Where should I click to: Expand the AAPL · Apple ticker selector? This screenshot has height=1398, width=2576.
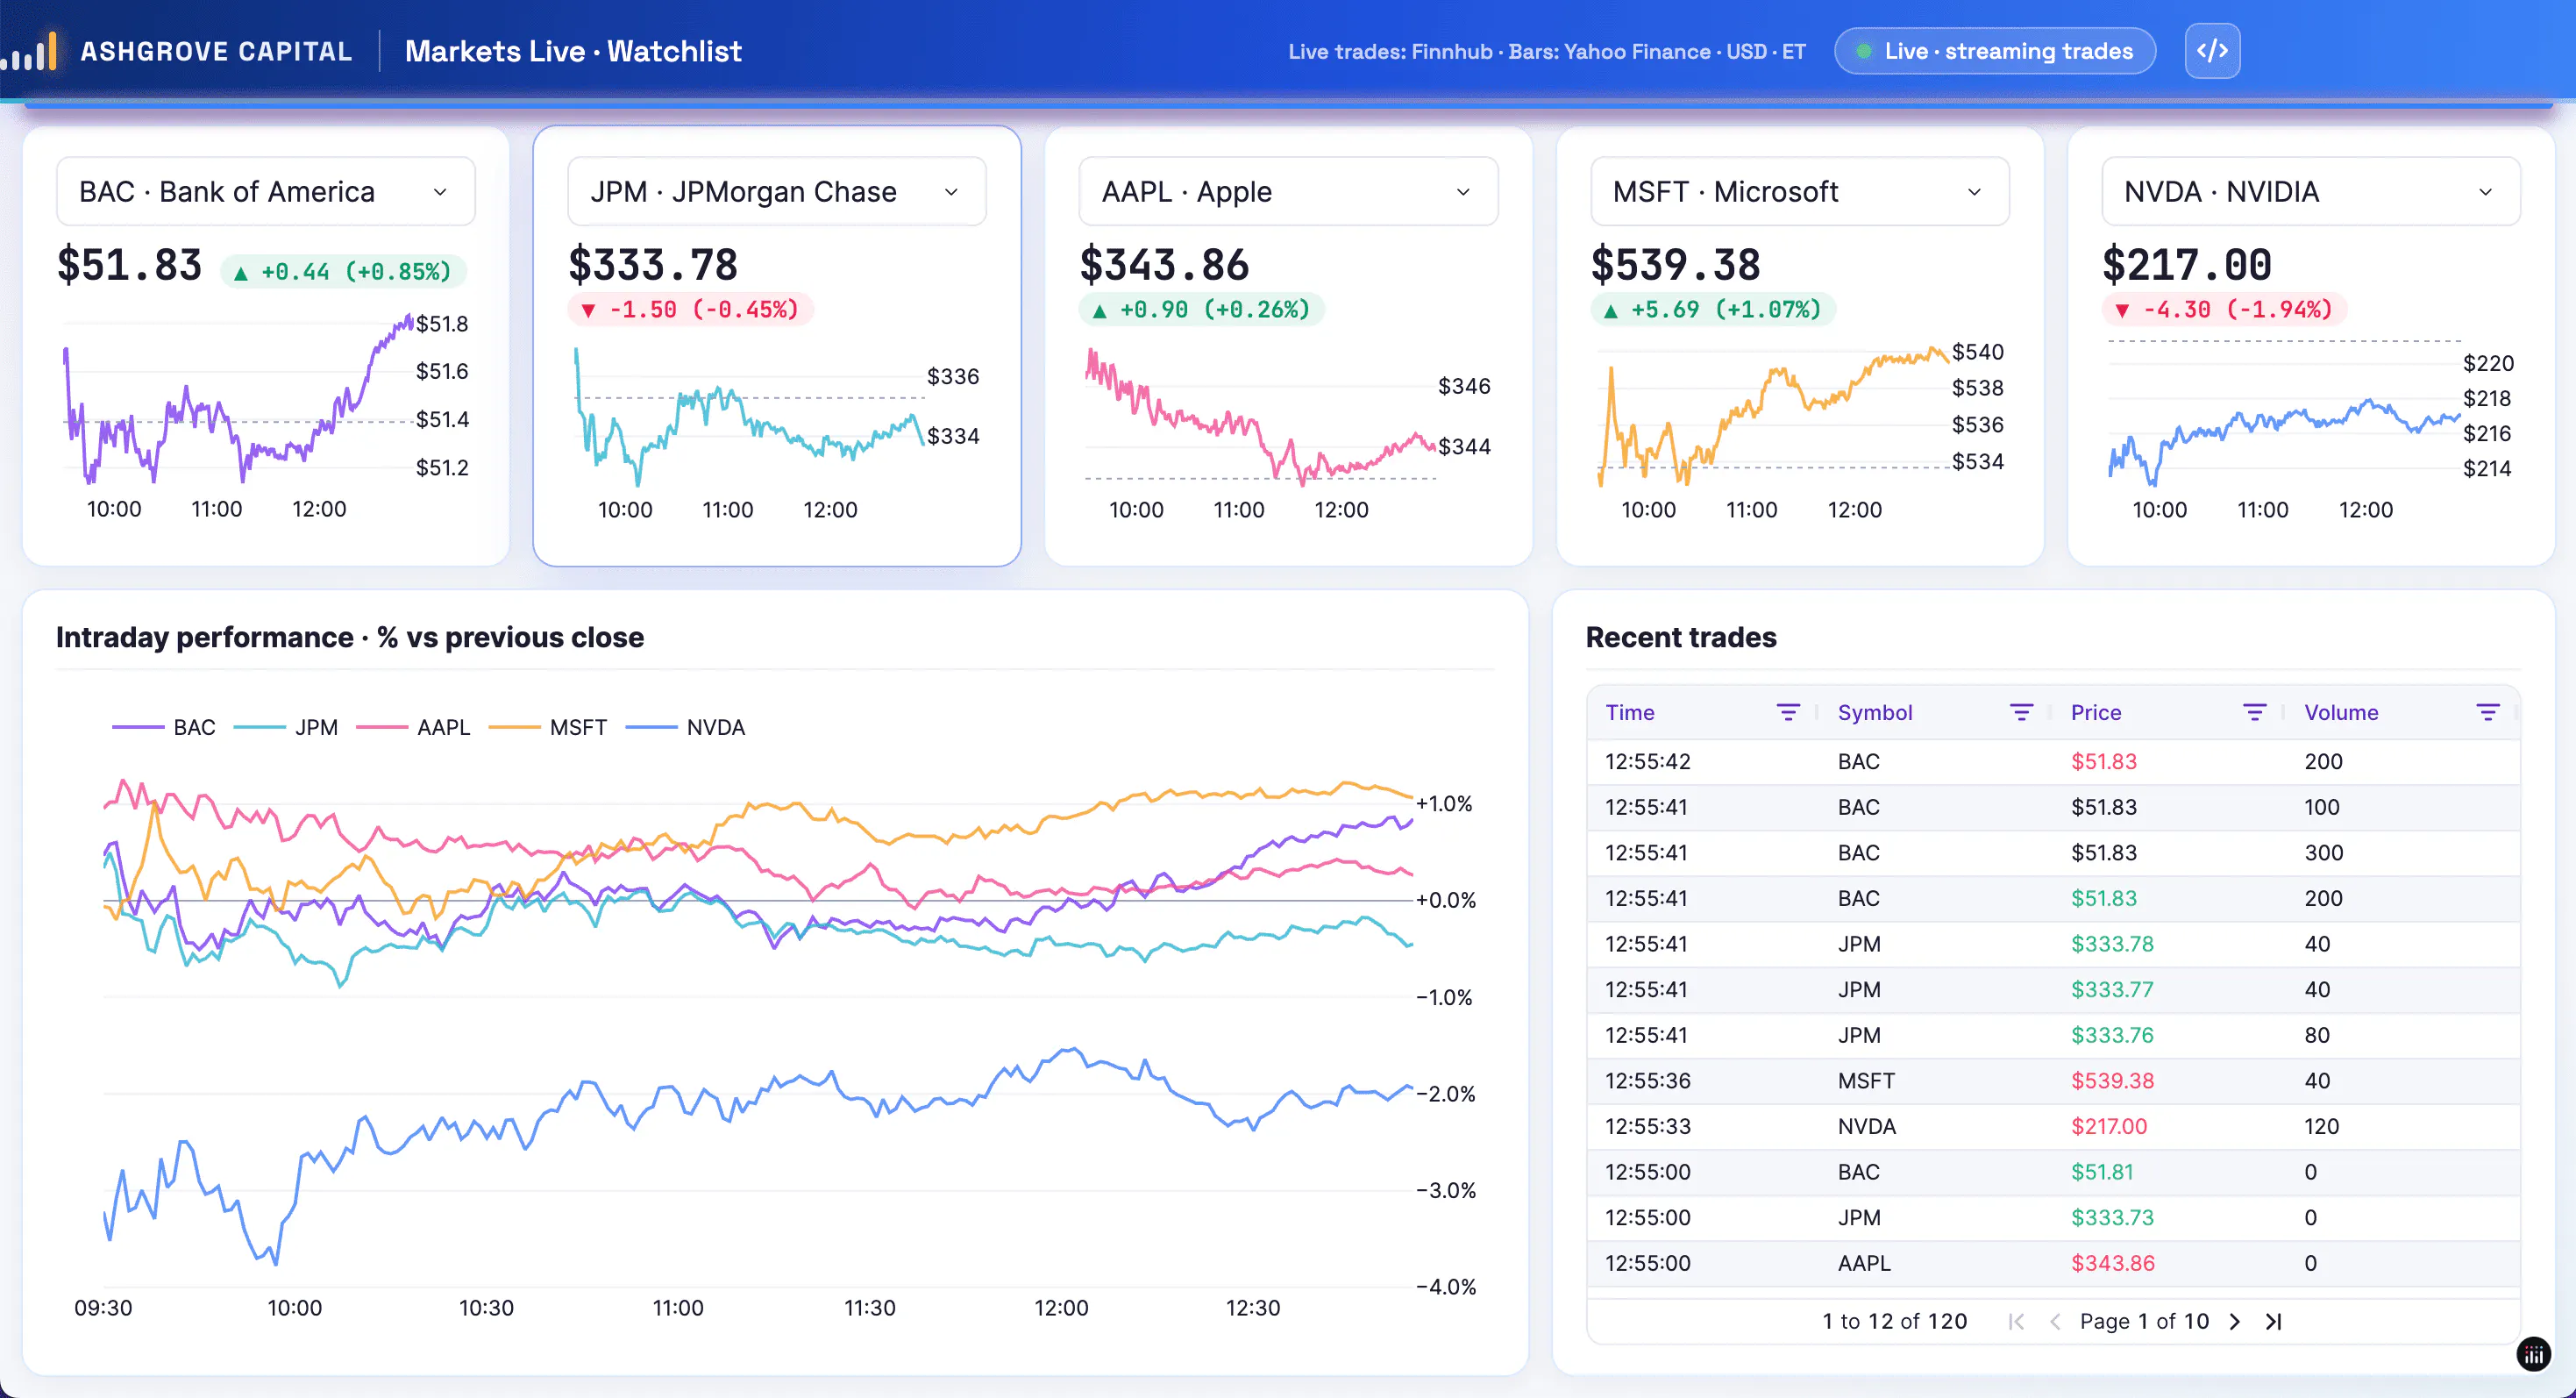[x=1287, y=191]
